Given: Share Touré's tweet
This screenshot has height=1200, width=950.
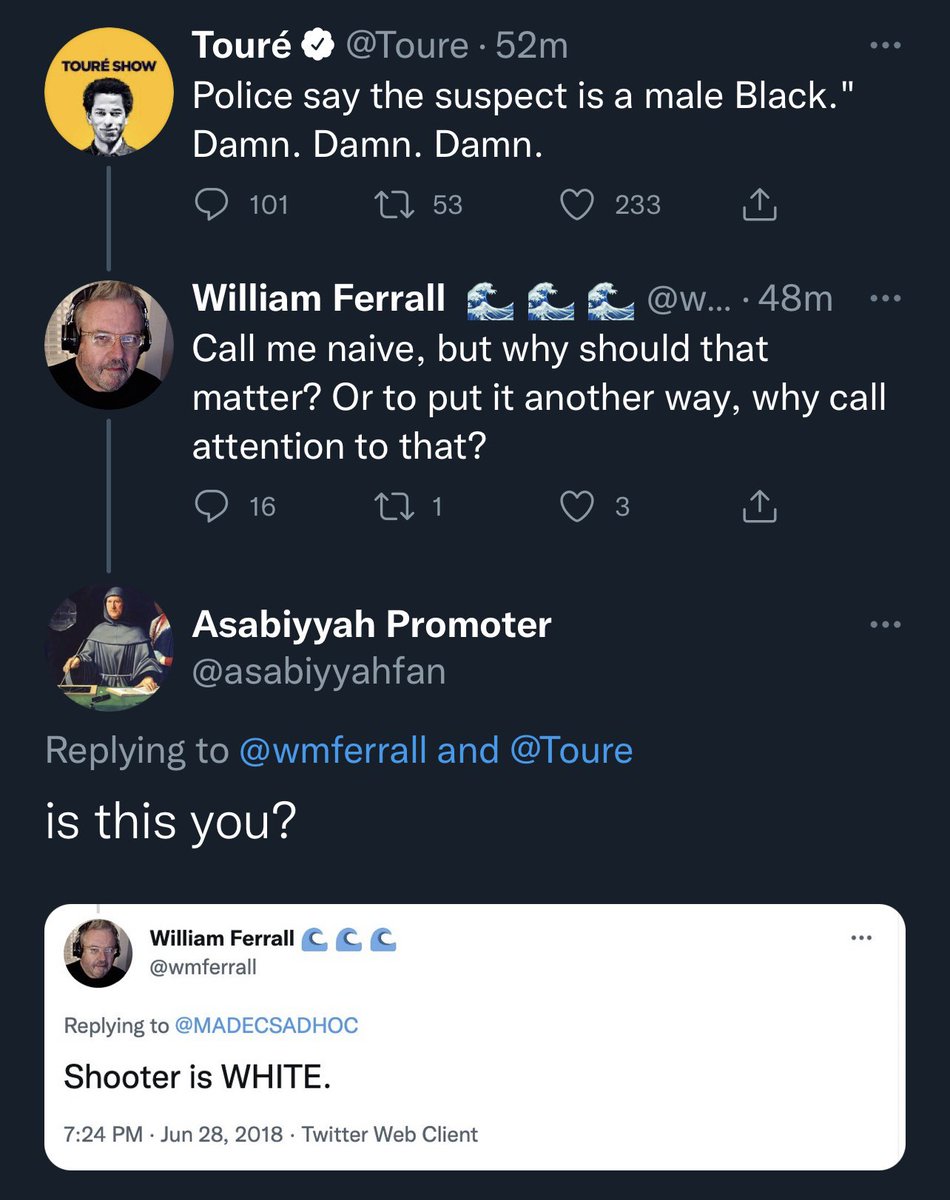Looking at the screenshot, I should click(759, 205).
